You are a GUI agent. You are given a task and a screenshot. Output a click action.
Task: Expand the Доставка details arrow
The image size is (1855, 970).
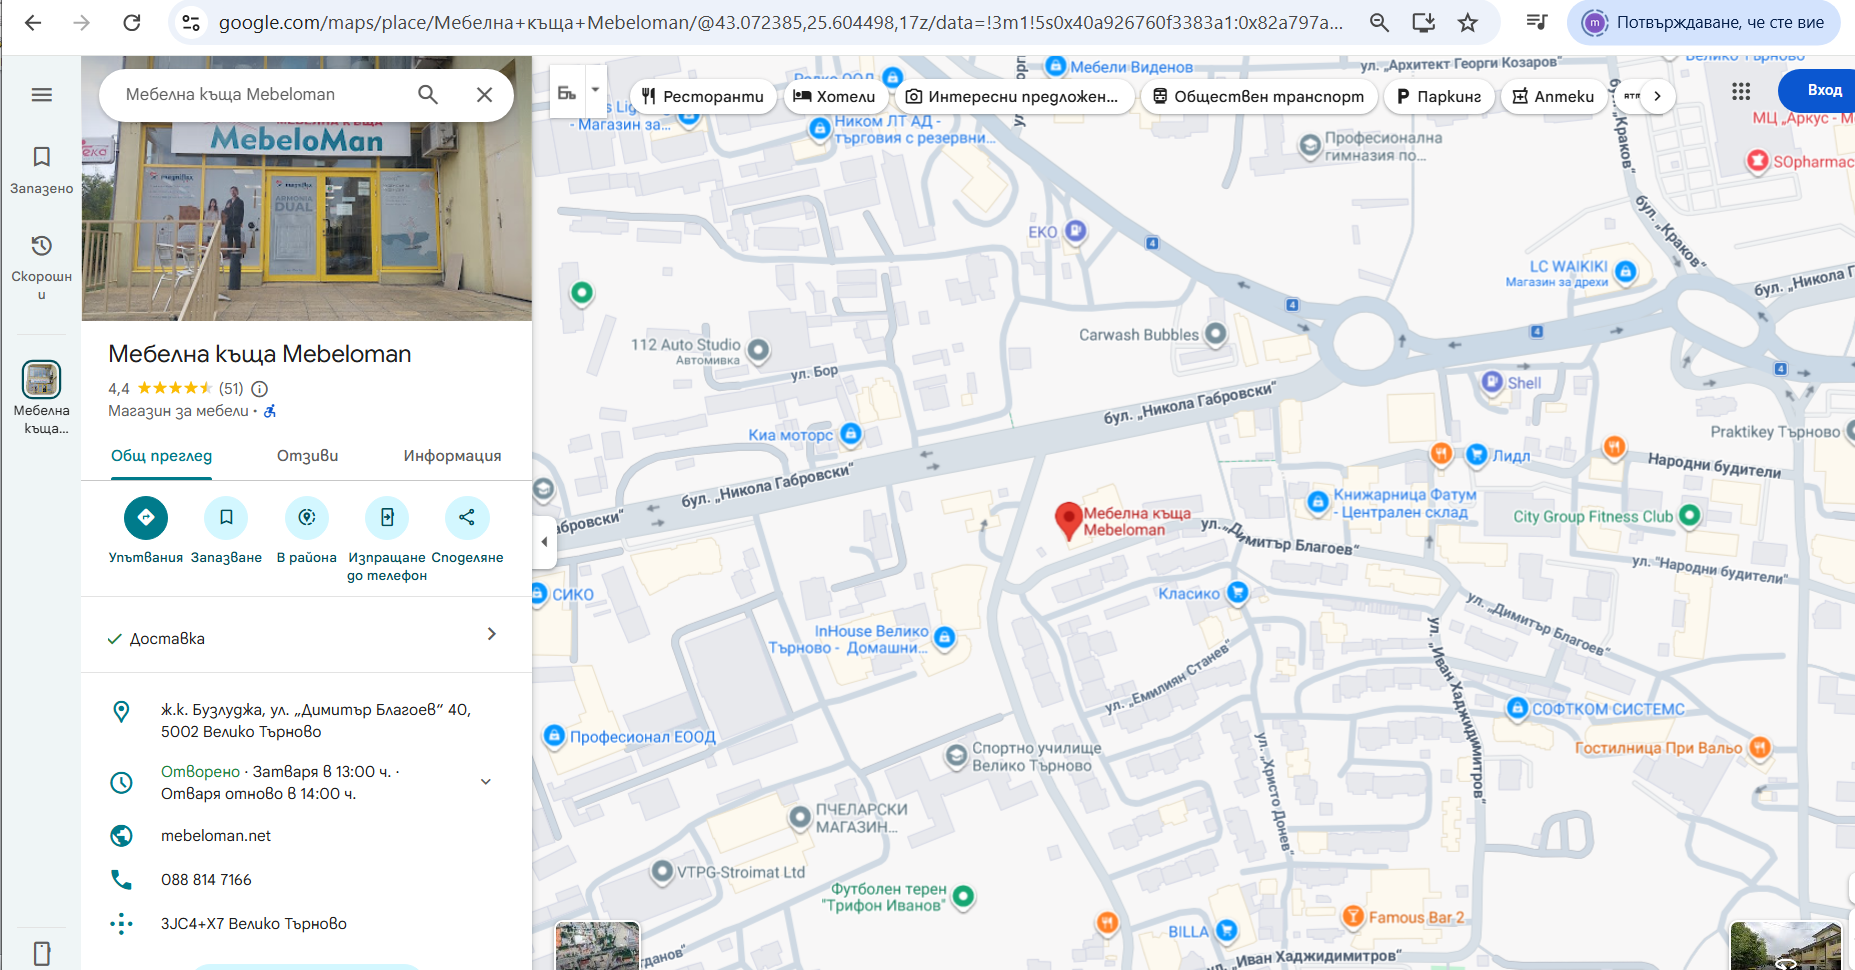pyautogui.click(x=491, y=634)
